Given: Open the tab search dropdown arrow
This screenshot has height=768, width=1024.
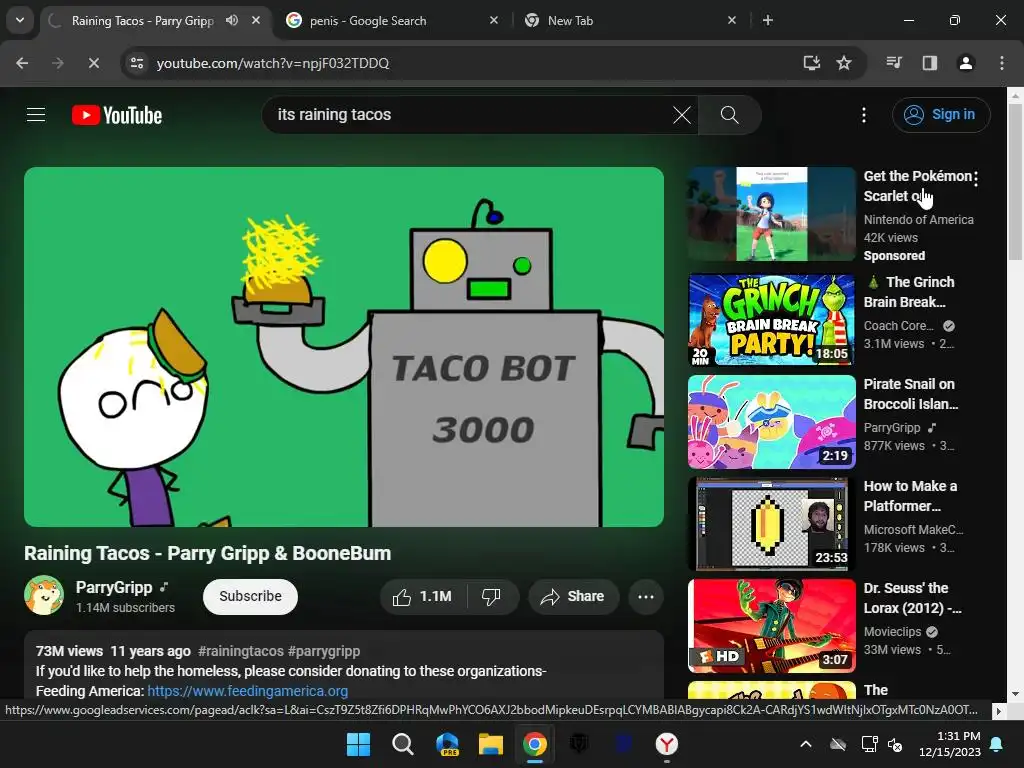Looking at the screenshot, I should coord(20,20).
